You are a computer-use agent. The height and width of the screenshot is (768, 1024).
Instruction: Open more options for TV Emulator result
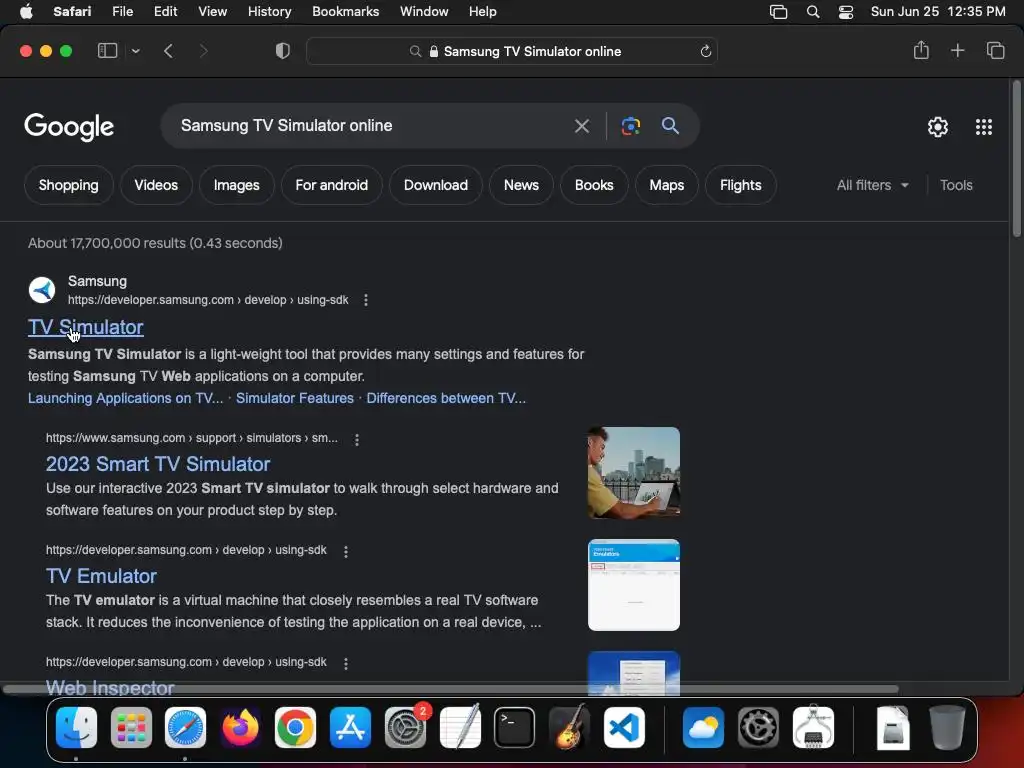click(345, 551)
